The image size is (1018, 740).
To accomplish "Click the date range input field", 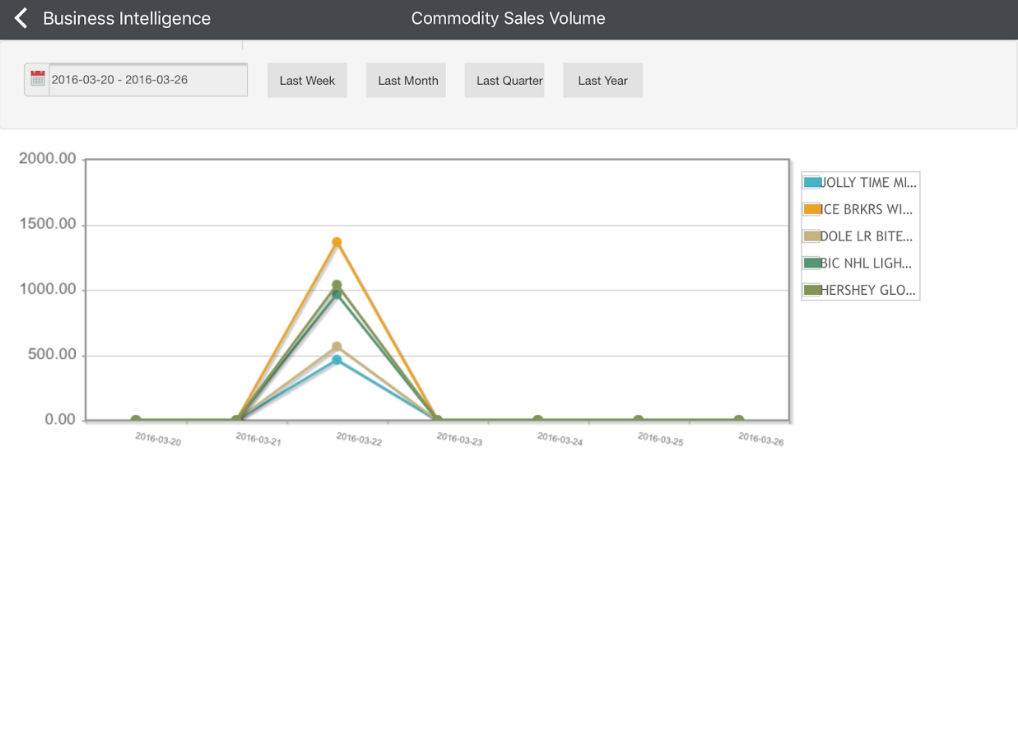I will [146, 80].
